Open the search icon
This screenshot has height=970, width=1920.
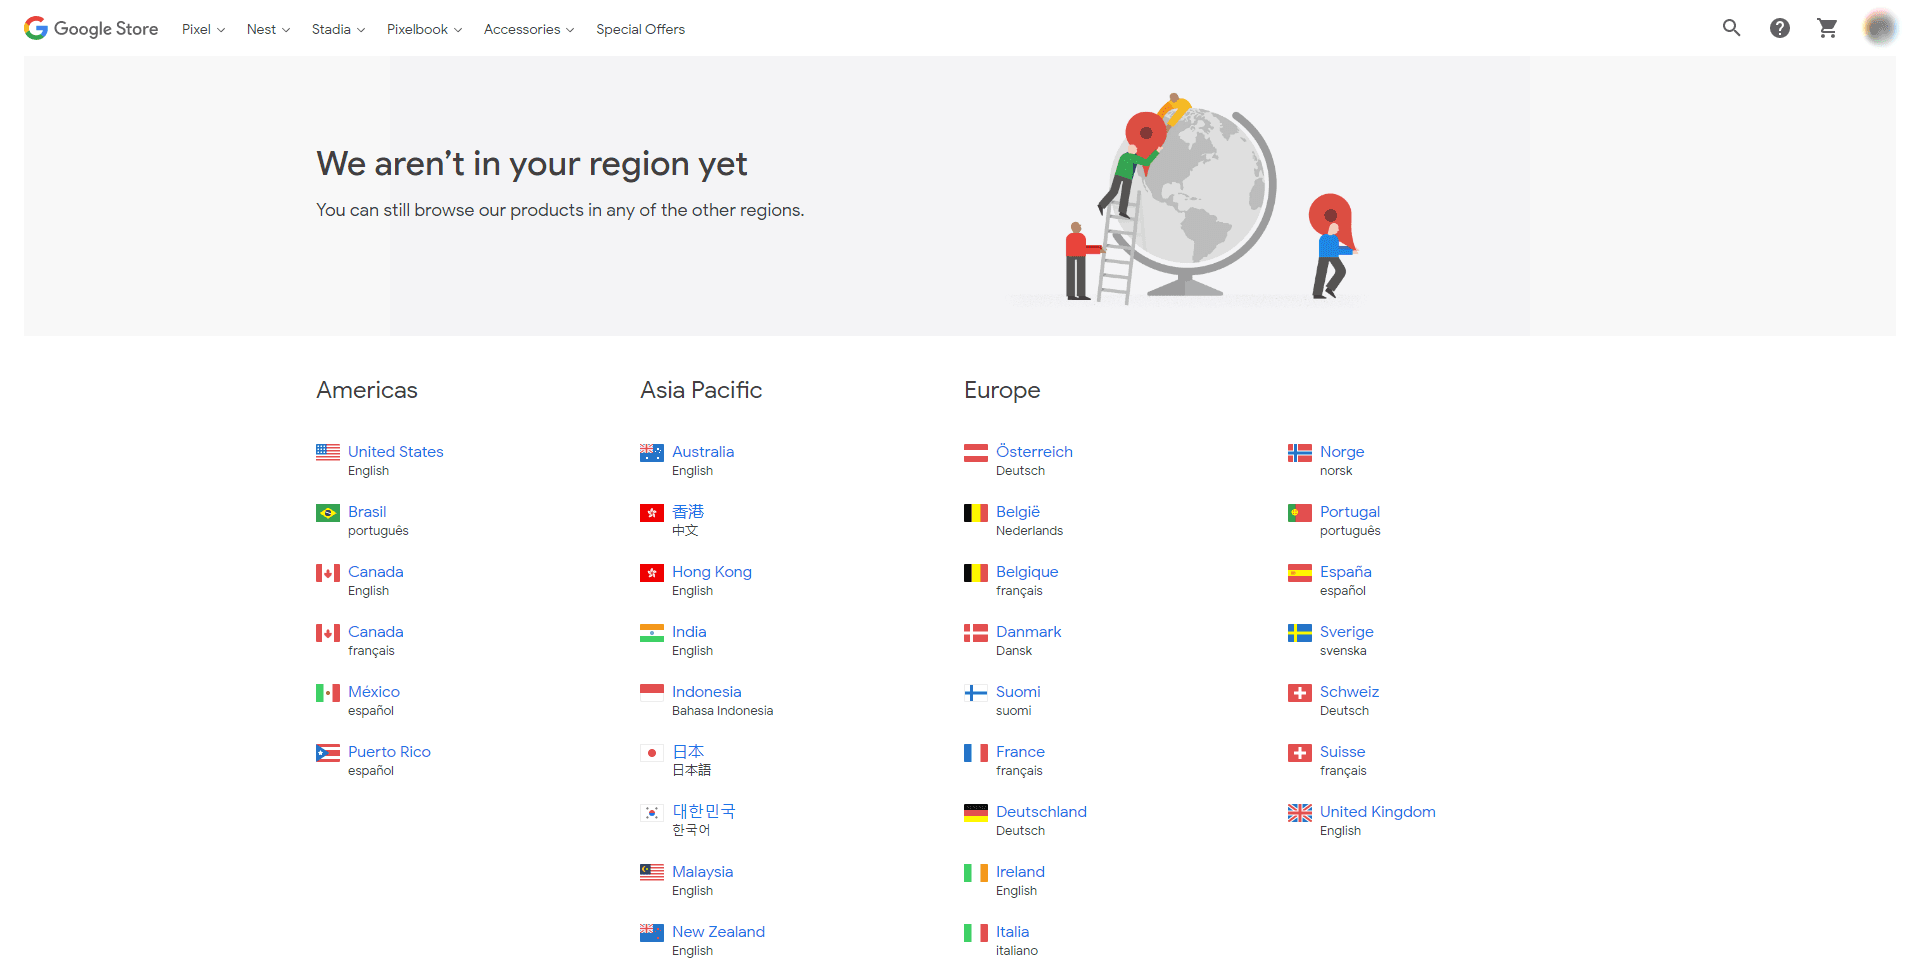pyautogui.click(x=1731, y=28)
